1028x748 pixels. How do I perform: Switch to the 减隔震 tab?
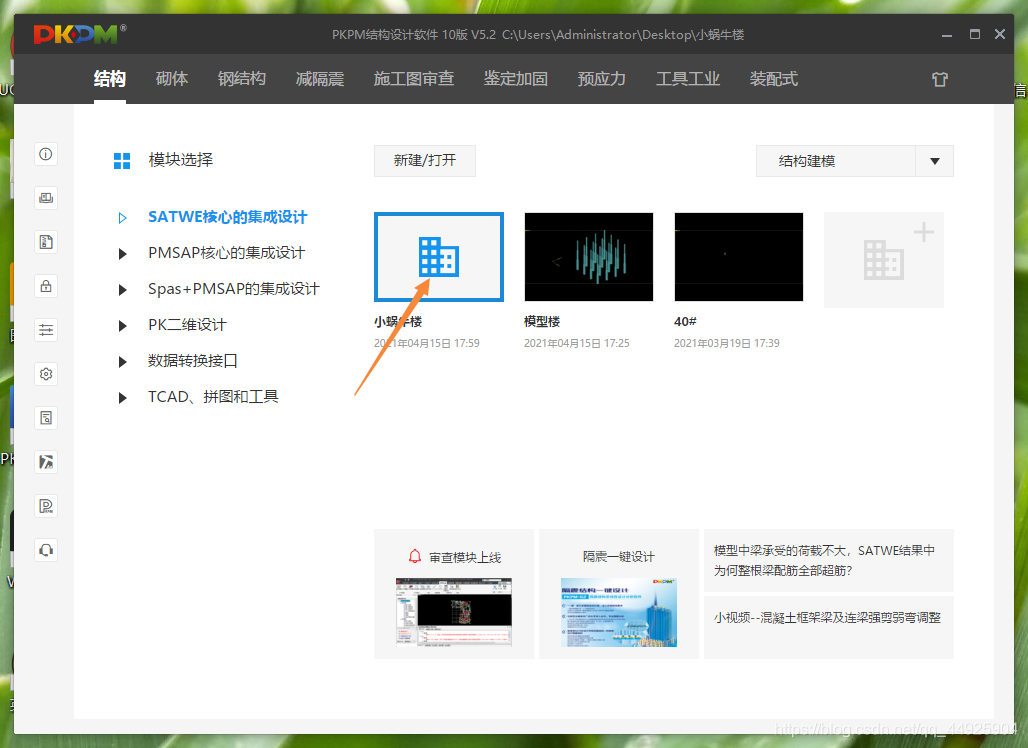320,79
